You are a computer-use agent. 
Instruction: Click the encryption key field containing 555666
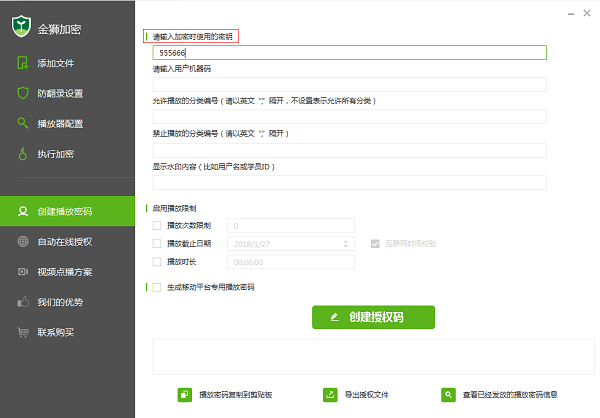point(349,52)
